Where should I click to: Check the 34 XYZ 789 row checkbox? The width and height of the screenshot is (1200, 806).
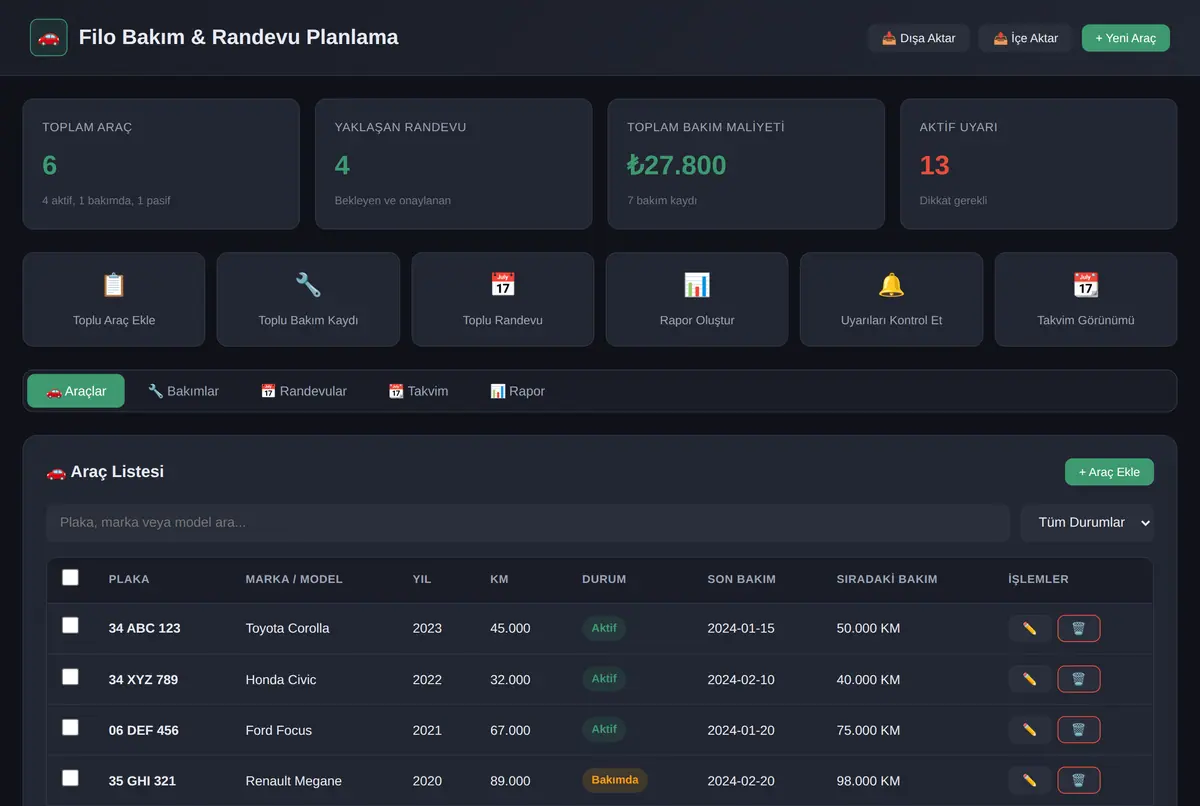coord(70,677)
